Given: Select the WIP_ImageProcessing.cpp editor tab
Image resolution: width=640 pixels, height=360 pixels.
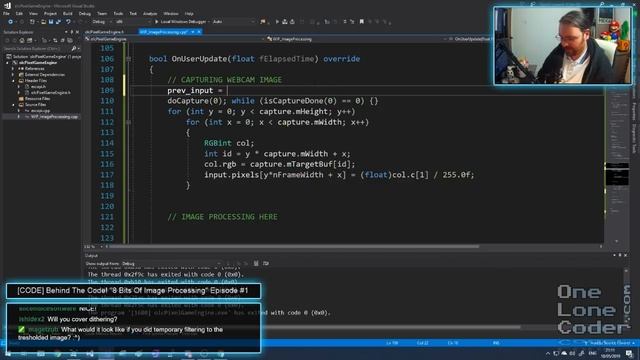Looking at the screenshot, I should coord(163,32).
